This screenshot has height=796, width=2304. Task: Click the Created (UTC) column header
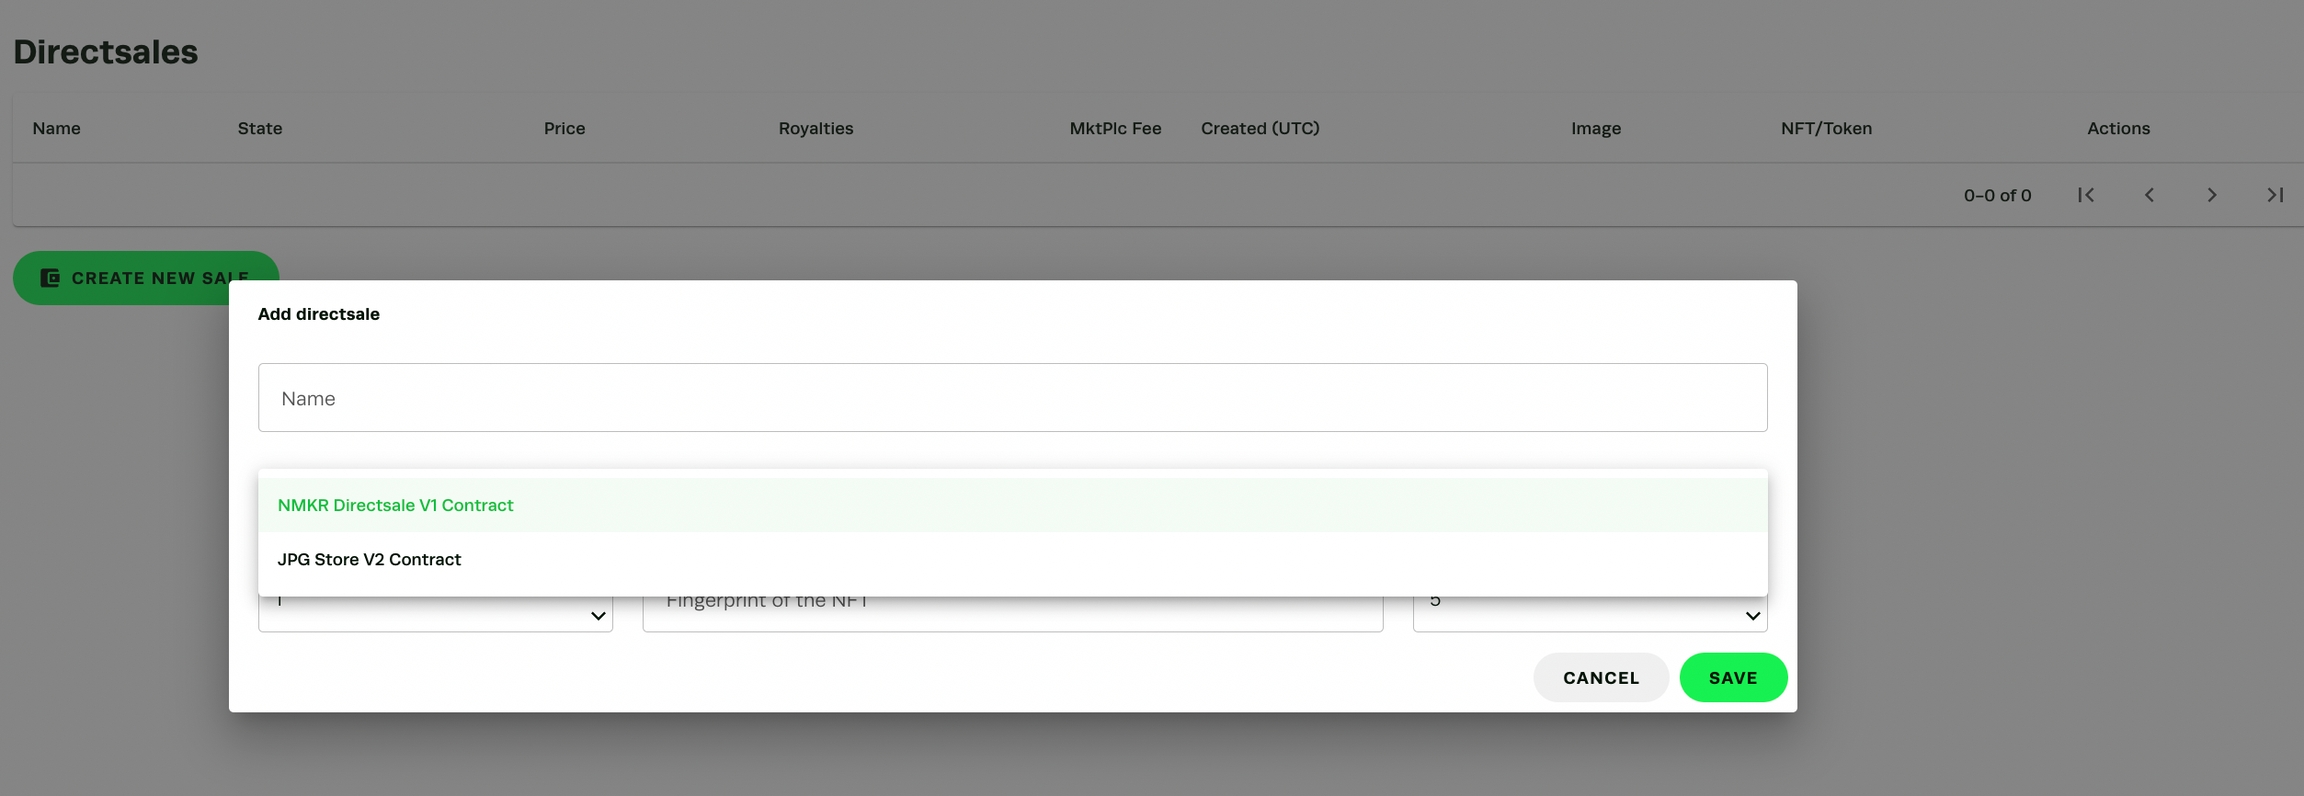[1260, 128]
